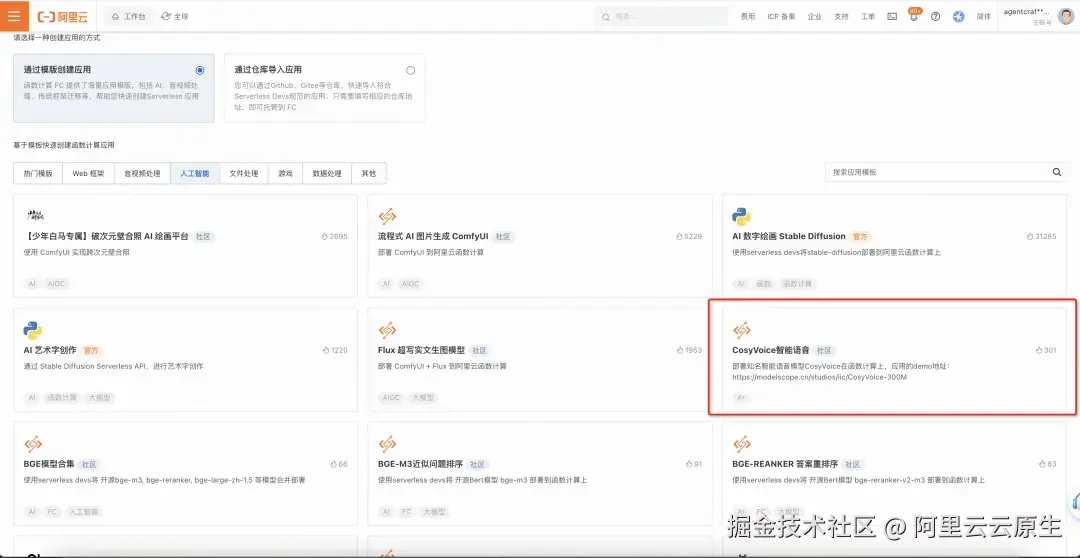
Task: Click the flame count 31285 on Stable Diffusion
Action: (x=1041, y=236)
